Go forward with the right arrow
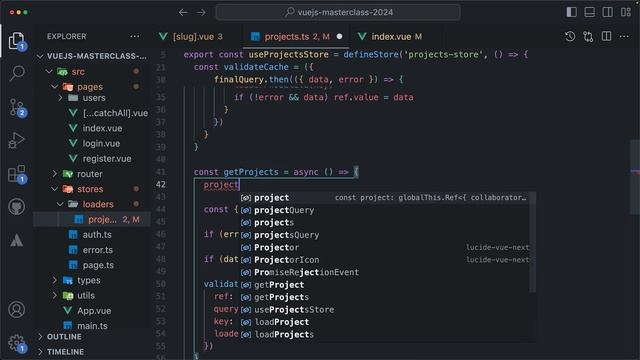Screen dimensions: 640x360 point(201,12)
